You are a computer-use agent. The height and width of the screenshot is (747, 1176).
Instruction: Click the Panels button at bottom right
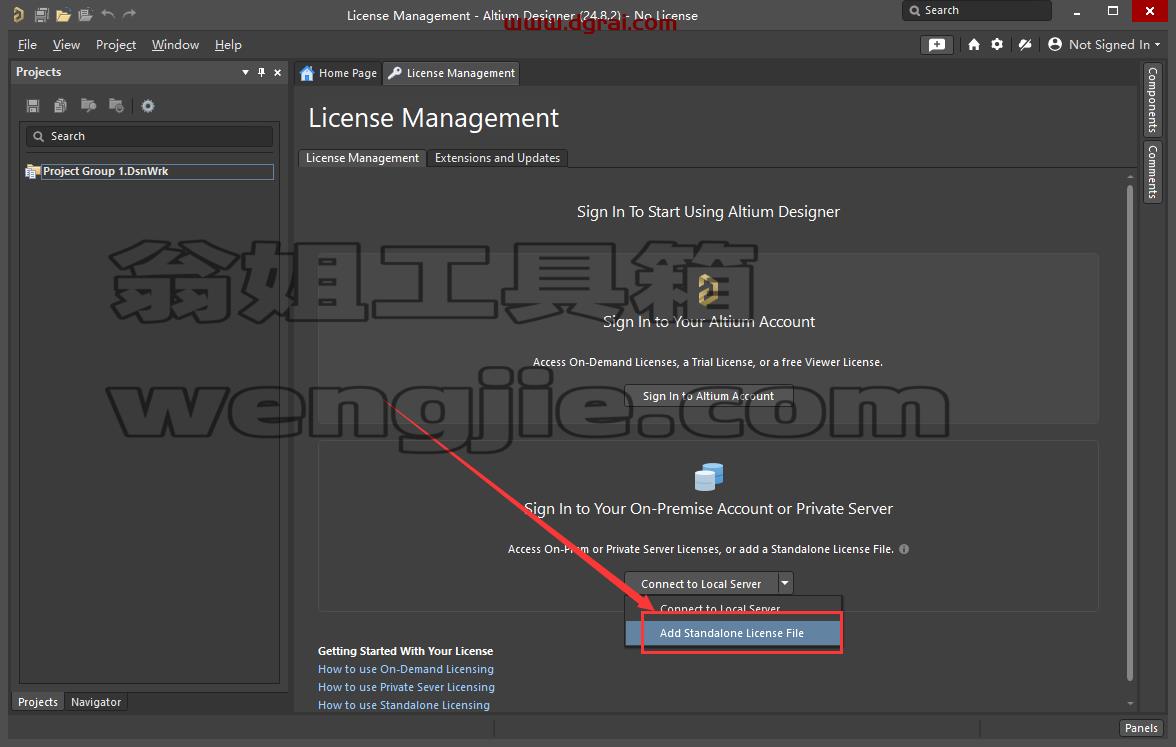(1141, 728)
